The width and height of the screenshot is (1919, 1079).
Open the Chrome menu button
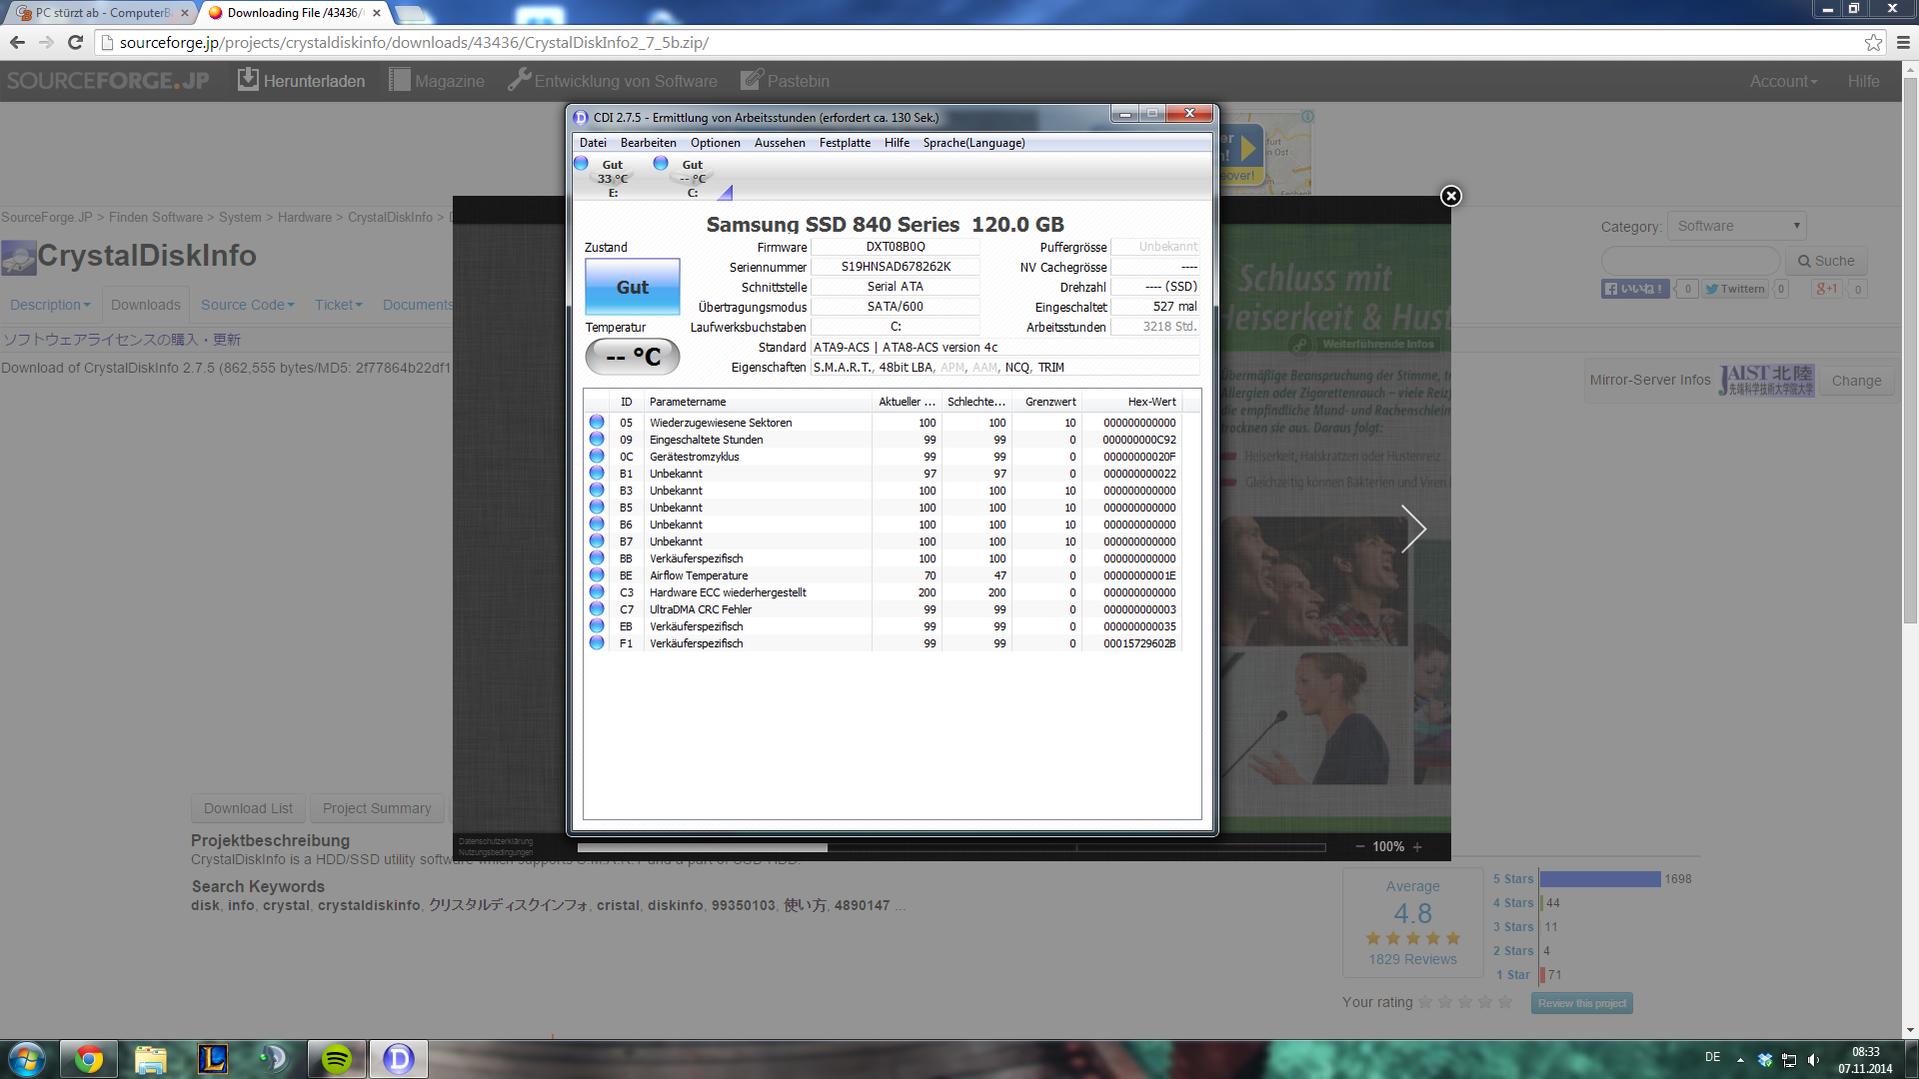click(x=1903, y=42)
